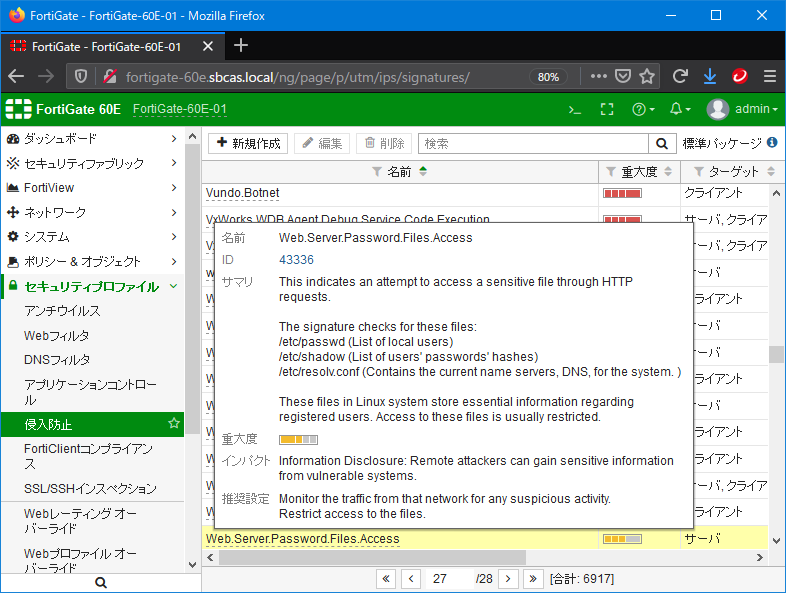
Task: Open Firefox downloads arrow icon
Action: point(710,77)
